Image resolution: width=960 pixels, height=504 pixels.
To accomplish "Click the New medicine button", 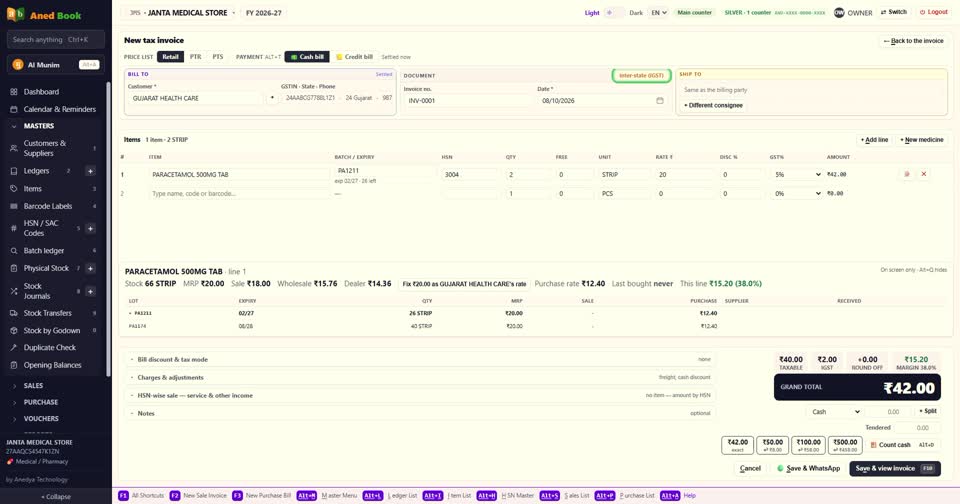I will (921, 140).
